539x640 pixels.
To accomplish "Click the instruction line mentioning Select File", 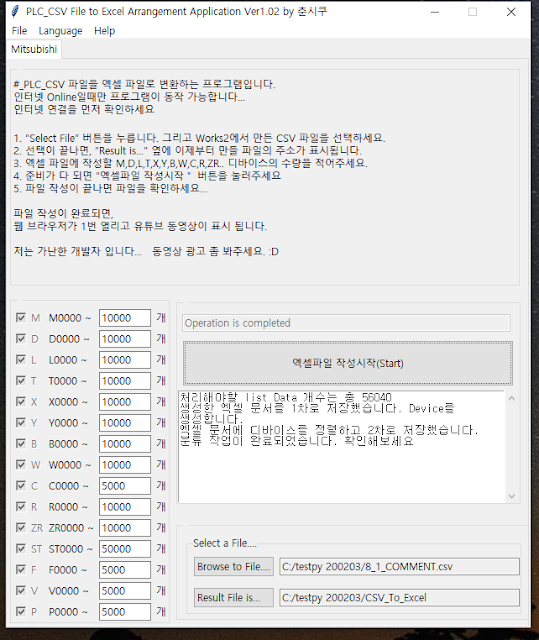I will pyautogui.click(x=199, y=138).
